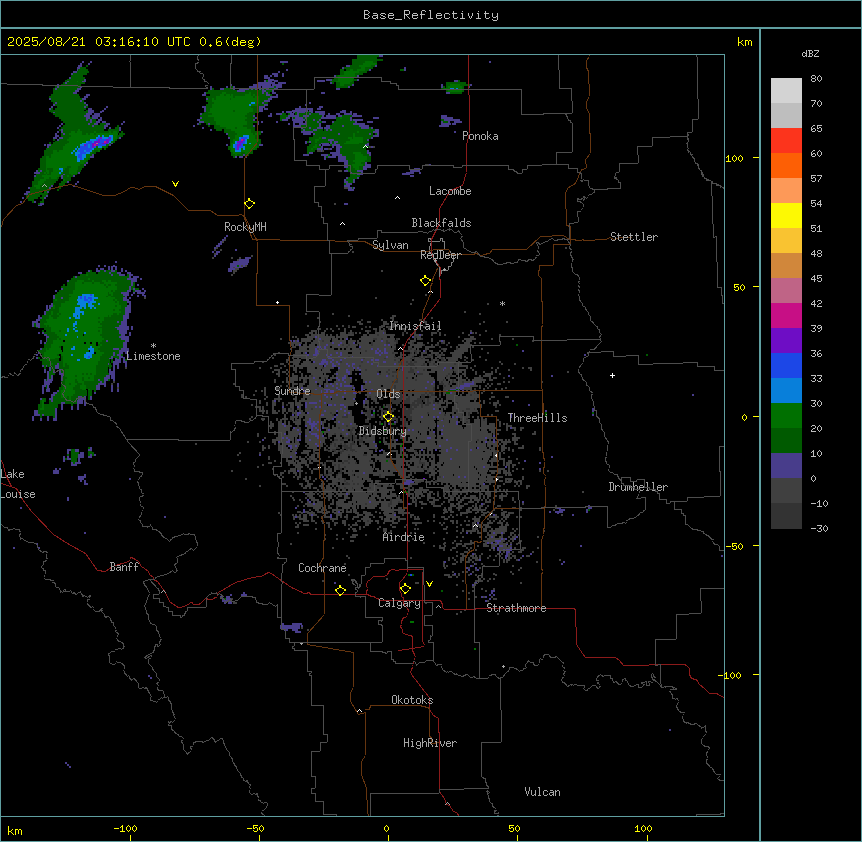Viewport: 862px width, 842px height.
Task: Click the yellow V marker west of RockyMH
Action: (175, 184)
